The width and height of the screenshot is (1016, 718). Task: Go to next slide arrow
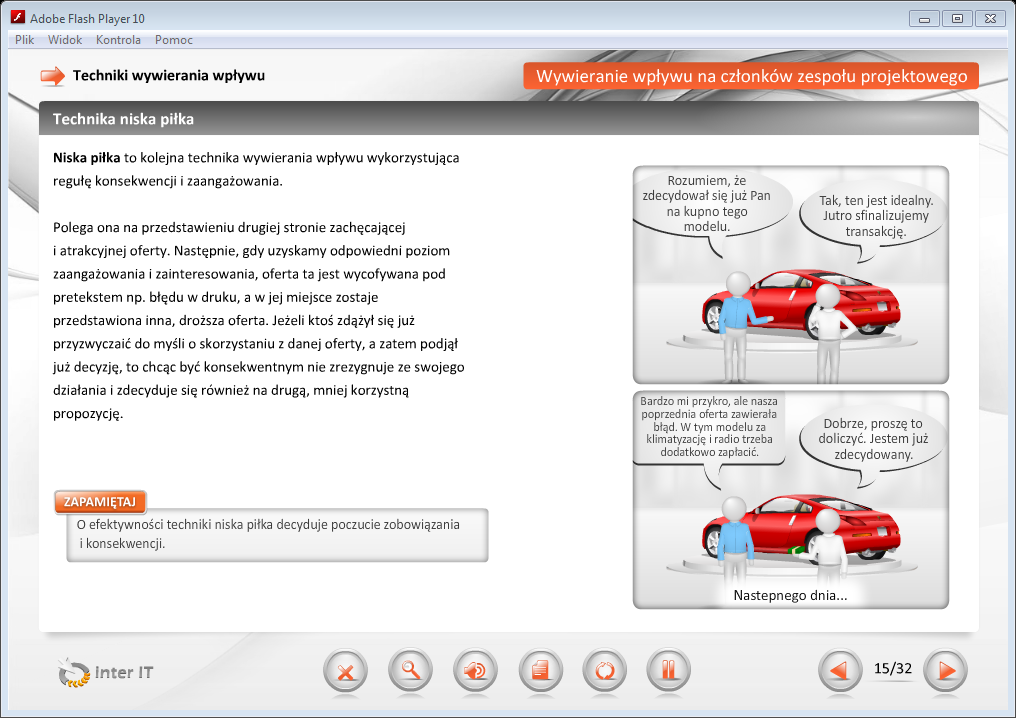[945, 671]
